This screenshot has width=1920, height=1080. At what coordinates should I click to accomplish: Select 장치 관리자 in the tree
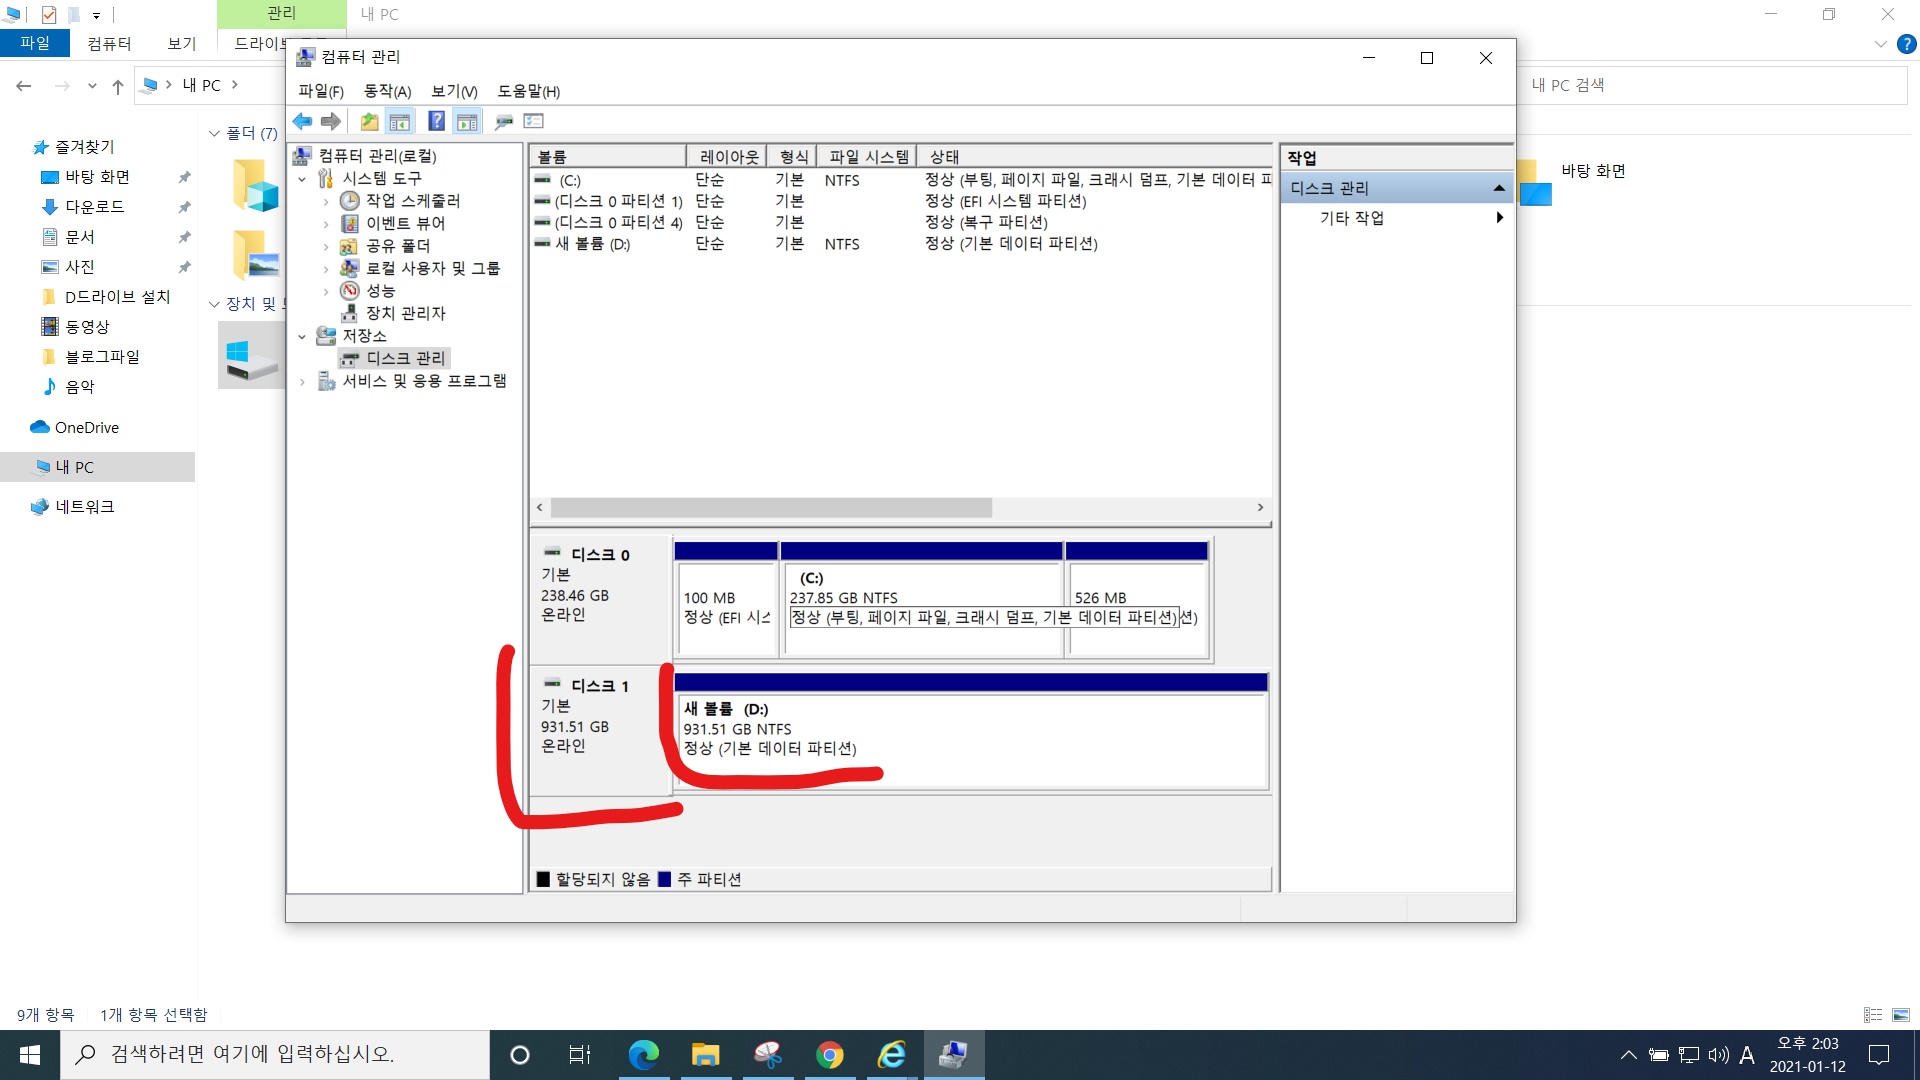click(x=405, y=313)
